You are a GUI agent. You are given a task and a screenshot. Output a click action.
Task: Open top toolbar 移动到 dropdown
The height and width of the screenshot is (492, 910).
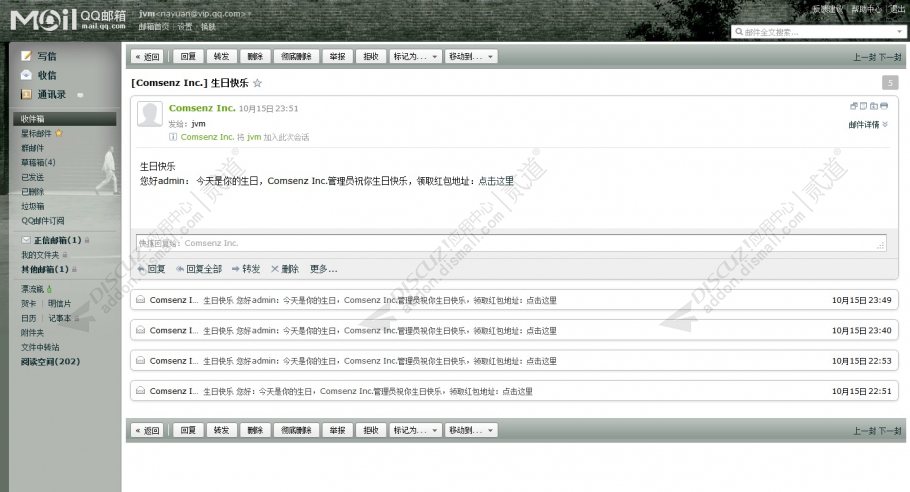click(x=471, y=56)
